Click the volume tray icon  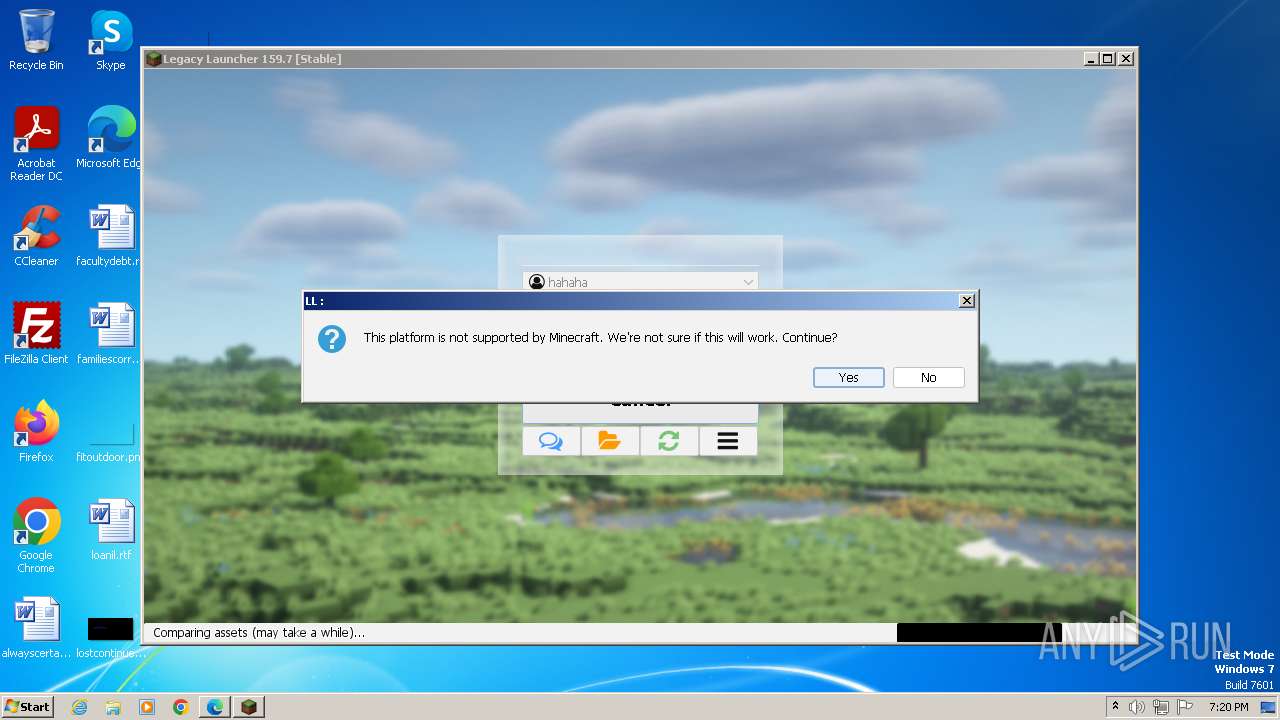click(1137, 707)
